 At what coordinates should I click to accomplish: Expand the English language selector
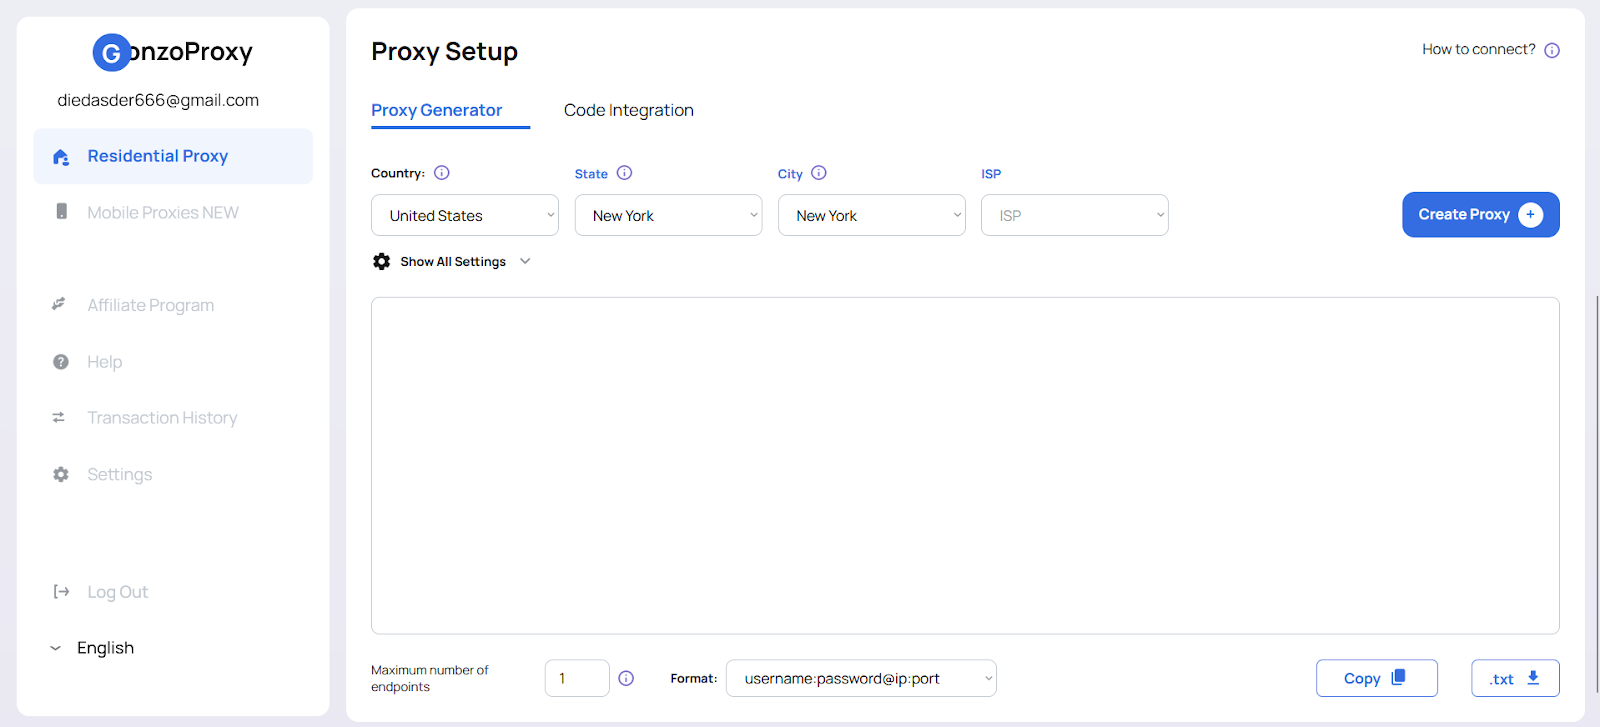coord(92,648)
